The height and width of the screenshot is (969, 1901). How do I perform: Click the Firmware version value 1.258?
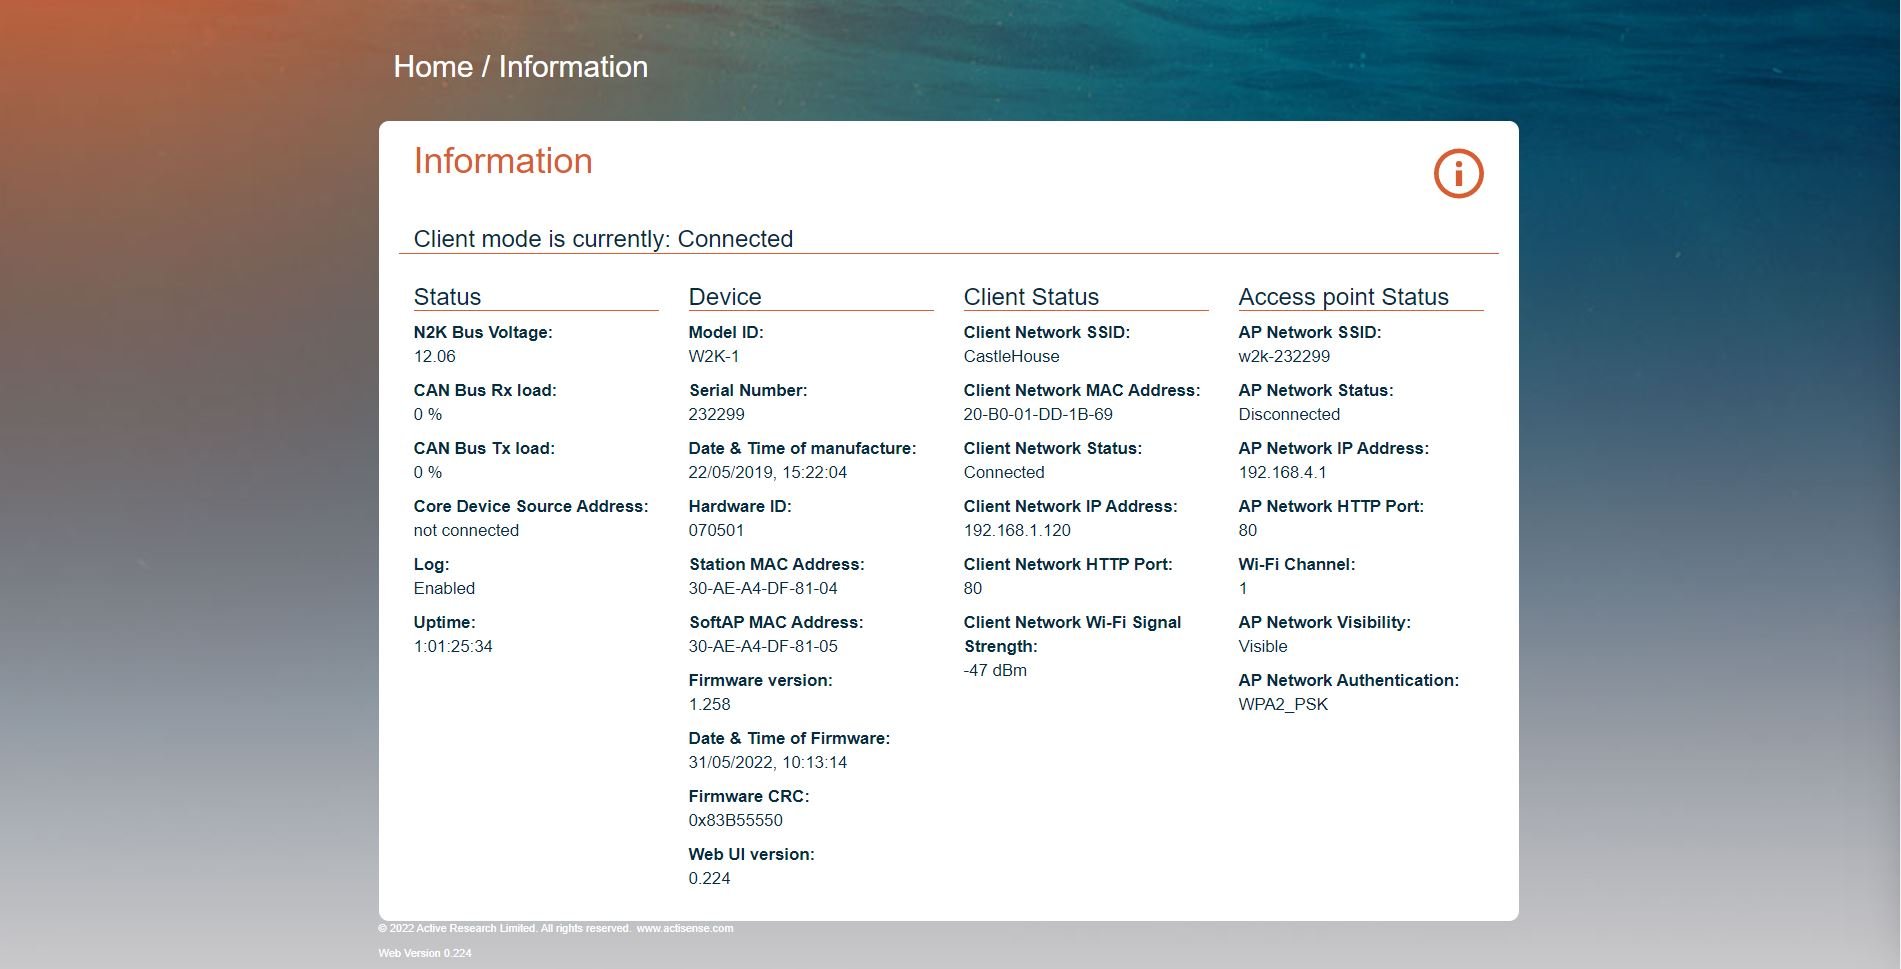pos(710,704)
